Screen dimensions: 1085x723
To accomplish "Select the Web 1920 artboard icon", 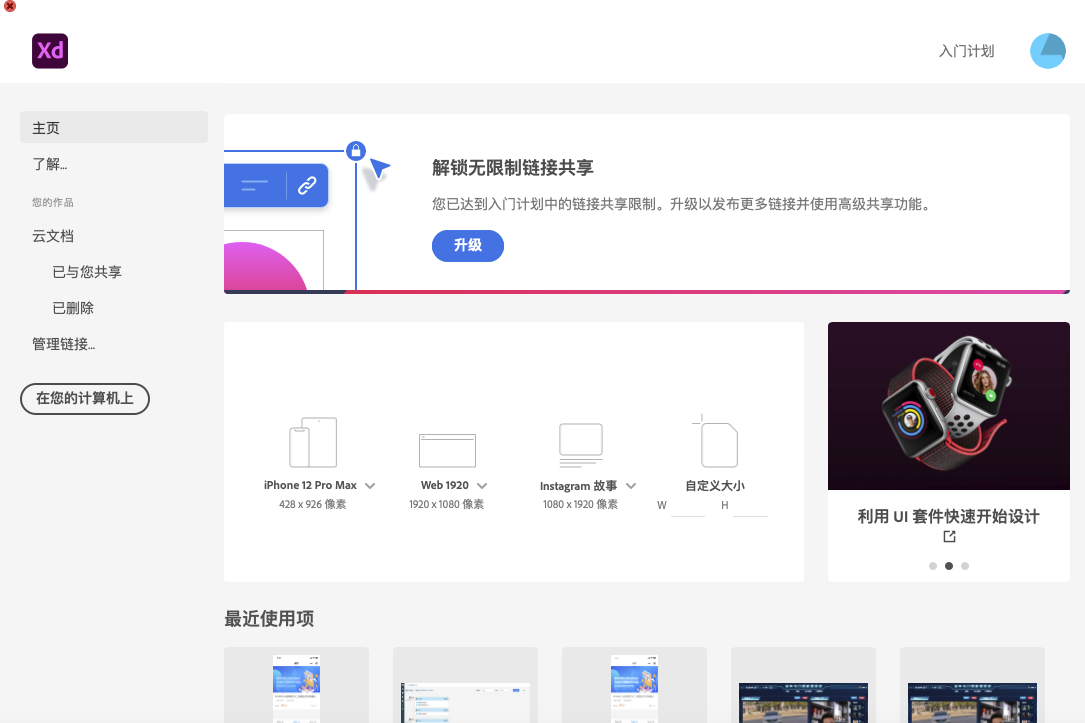I will click(447, 450).
